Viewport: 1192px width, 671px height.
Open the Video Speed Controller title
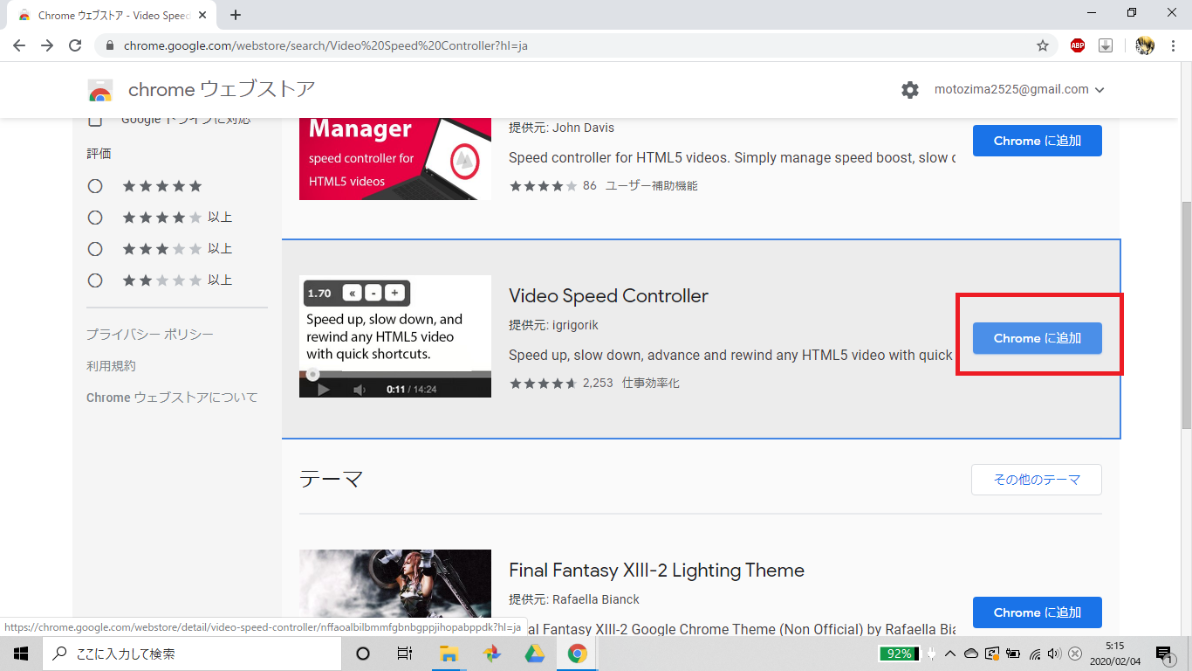coord(608,296)
